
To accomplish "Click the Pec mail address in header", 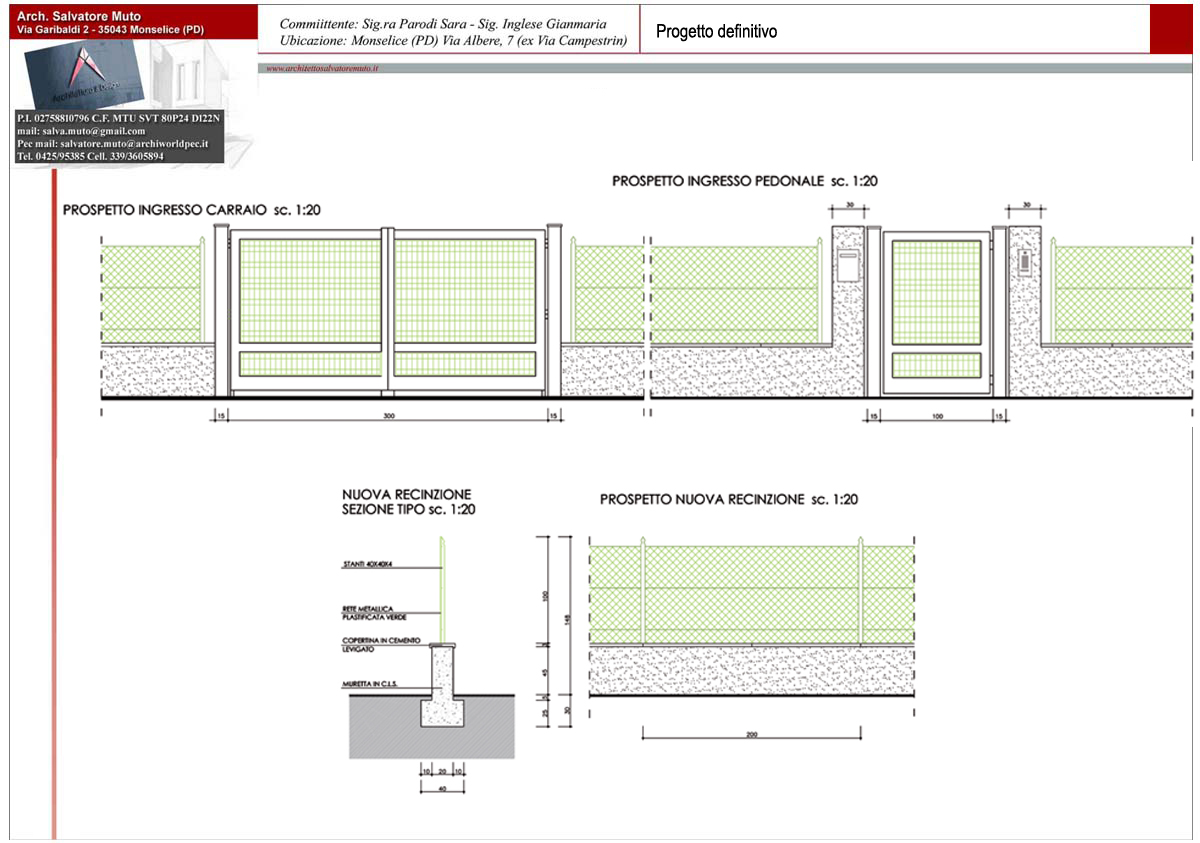I will click(x=112, y=144).
